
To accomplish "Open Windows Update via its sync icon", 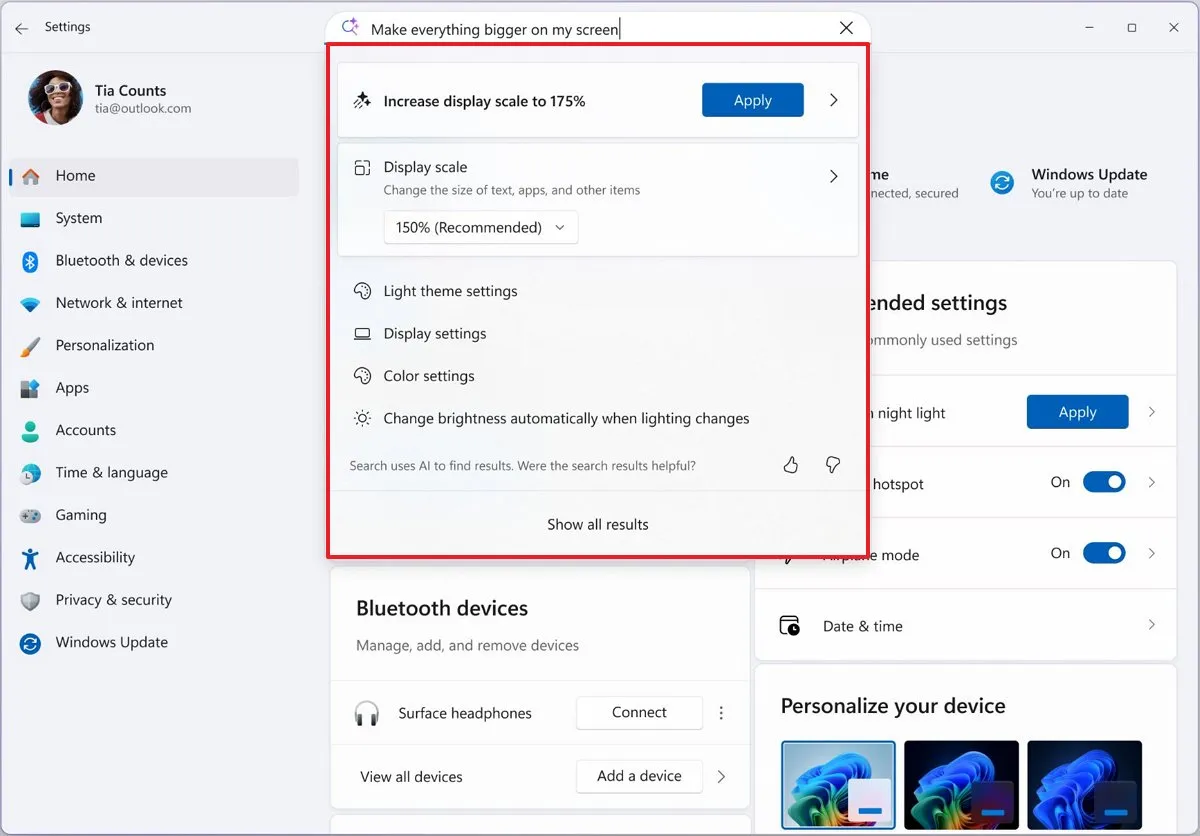I will click(30, 642).
